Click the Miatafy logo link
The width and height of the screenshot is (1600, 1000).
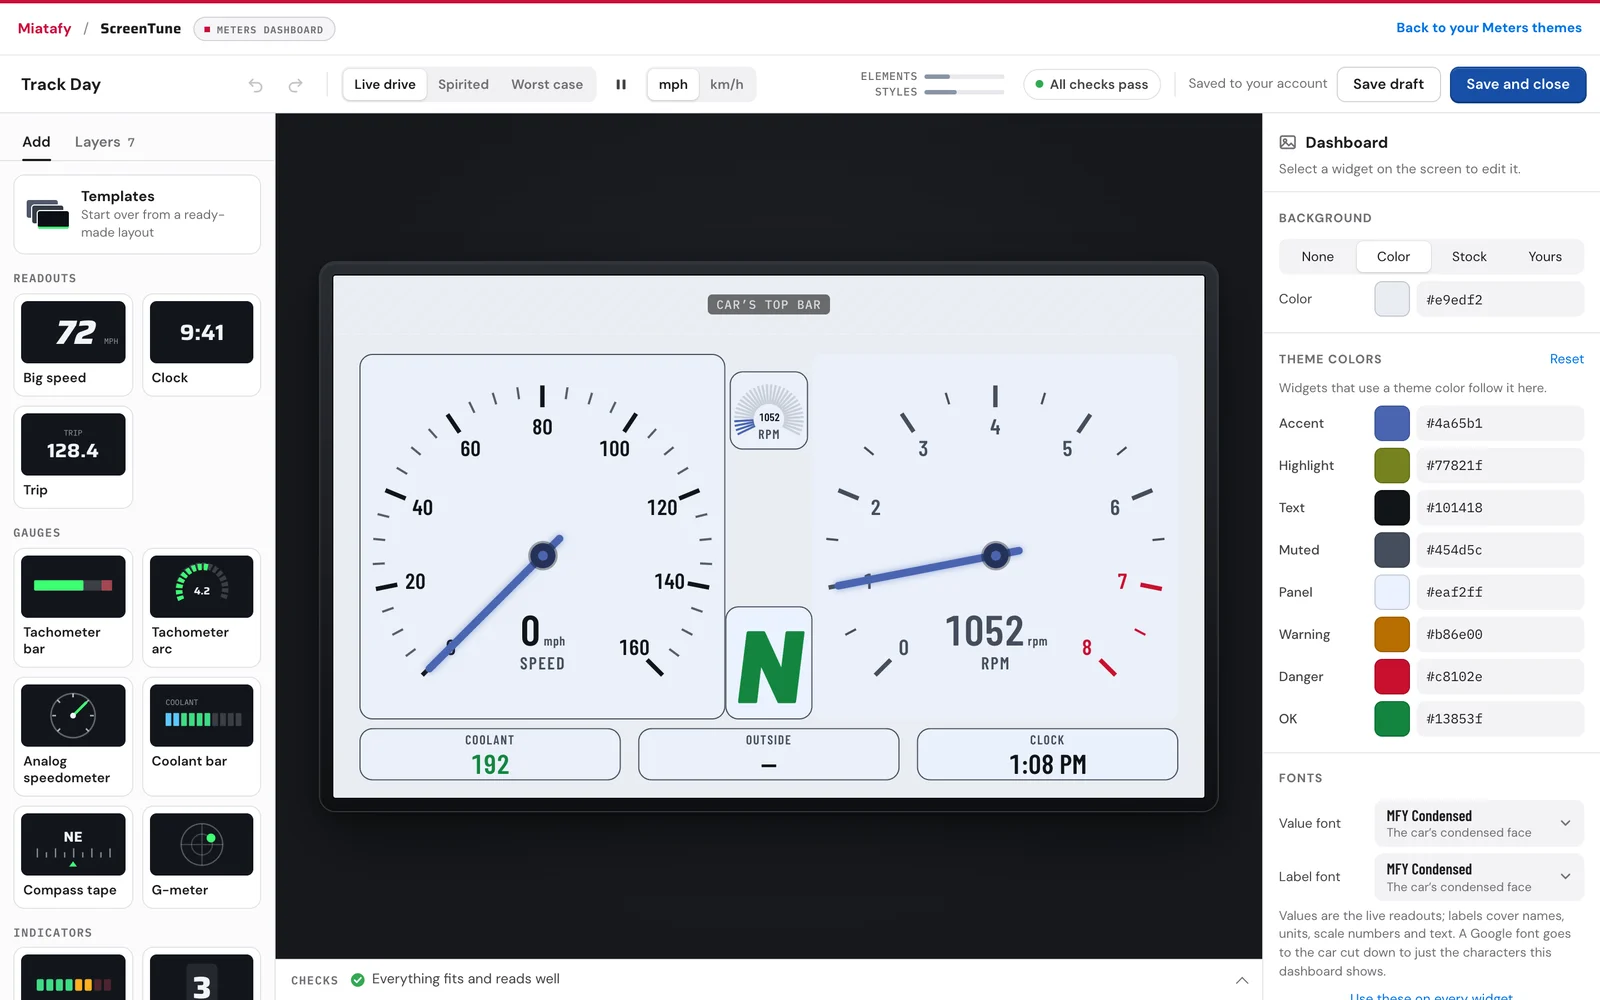point(45,29)
